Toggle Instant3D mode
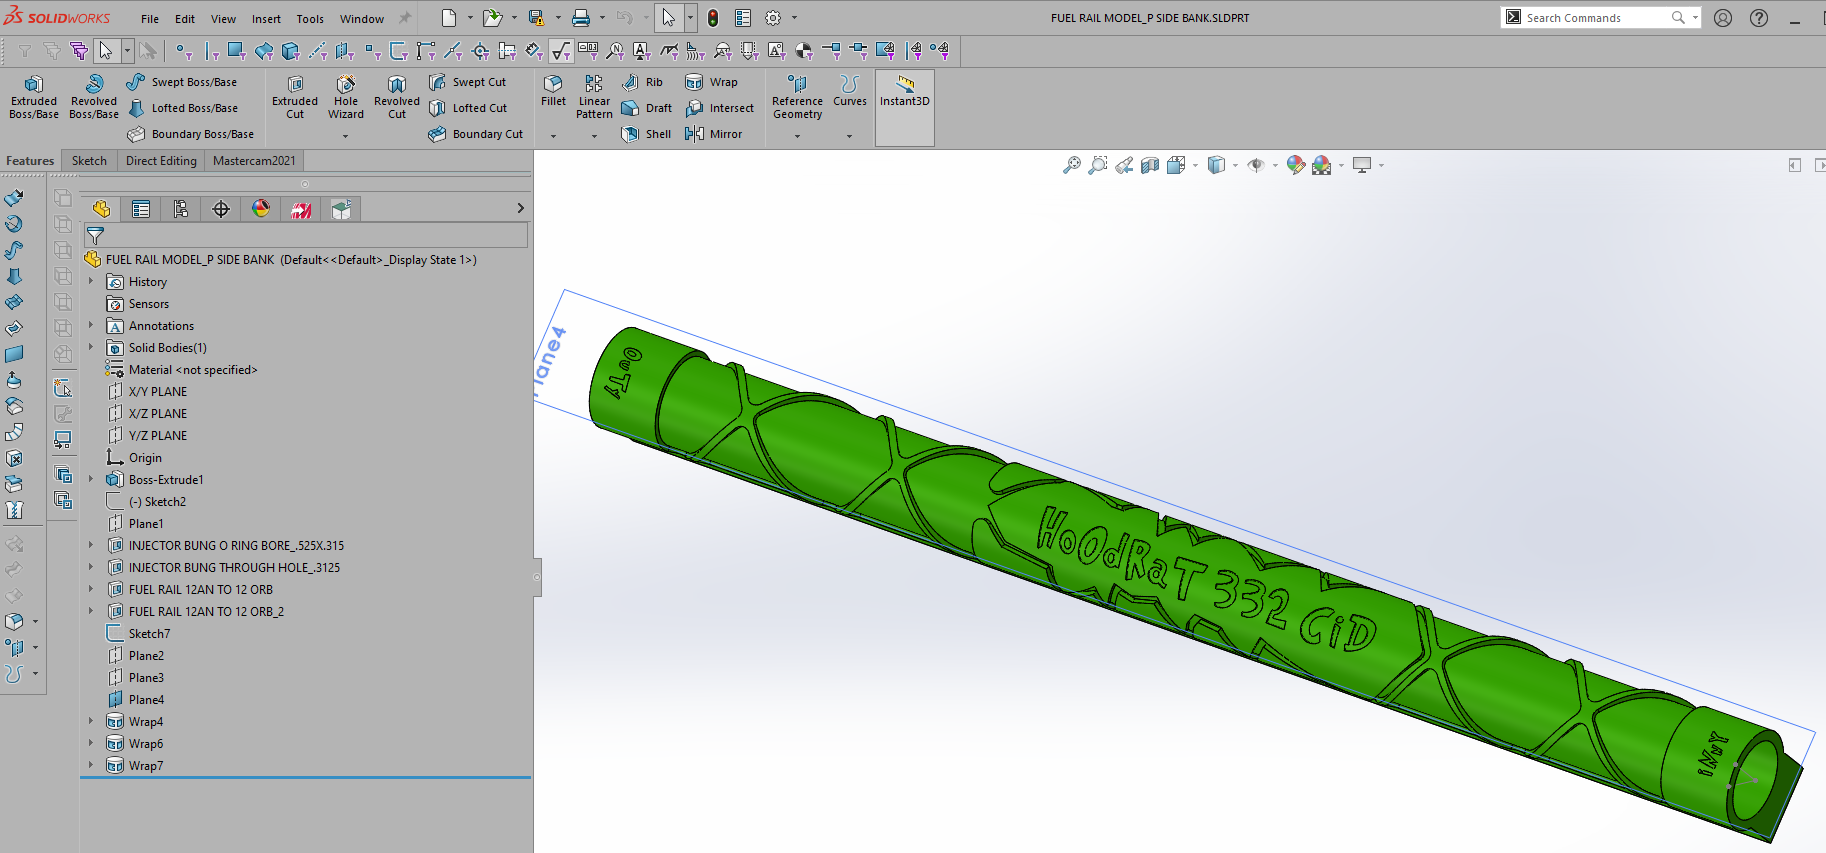Viewport: 1826px width, 853px height. point(904,91)
